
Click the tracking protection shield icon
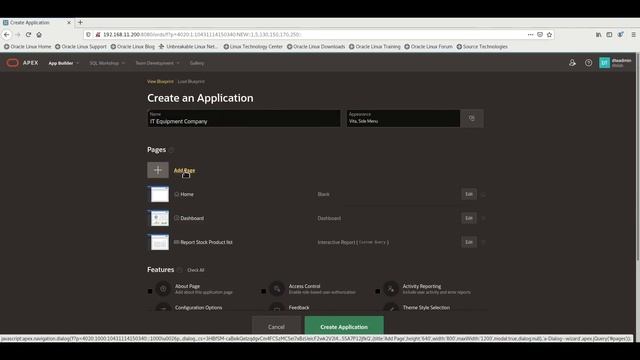pos(88,35)
